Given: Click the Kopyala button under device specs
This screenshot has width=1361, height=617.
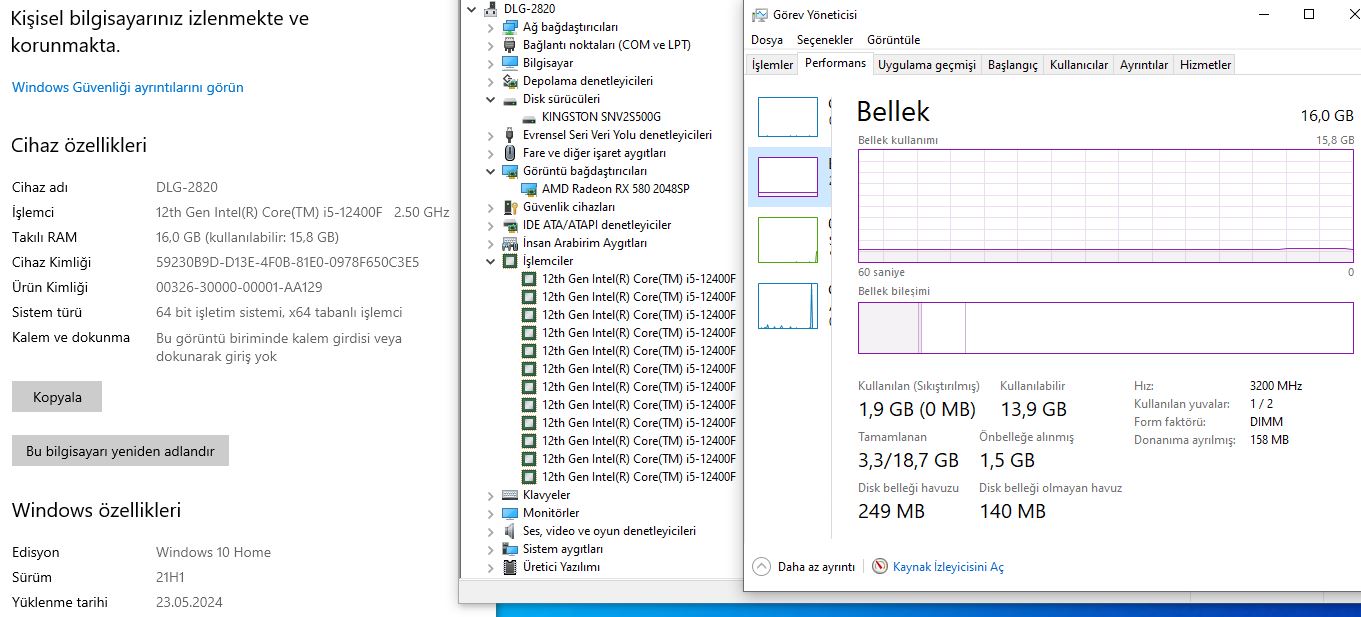Looking at the screenshot, I should tap(57, 397).
